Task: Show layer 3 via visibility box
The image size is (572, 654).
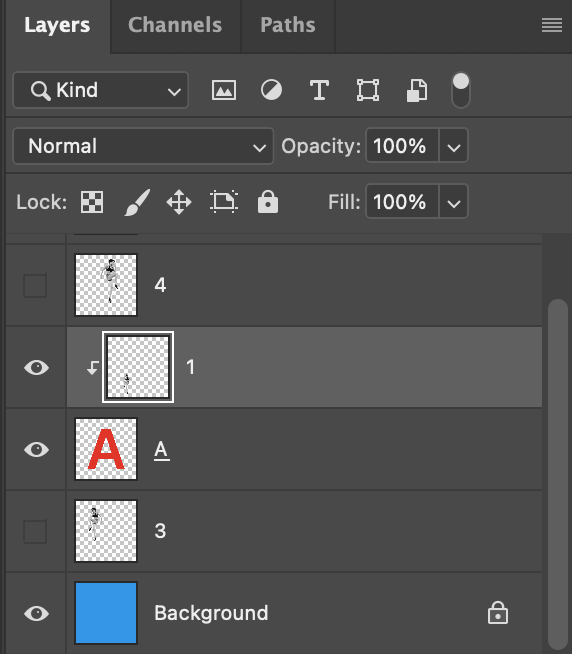Action: (35, 531)
